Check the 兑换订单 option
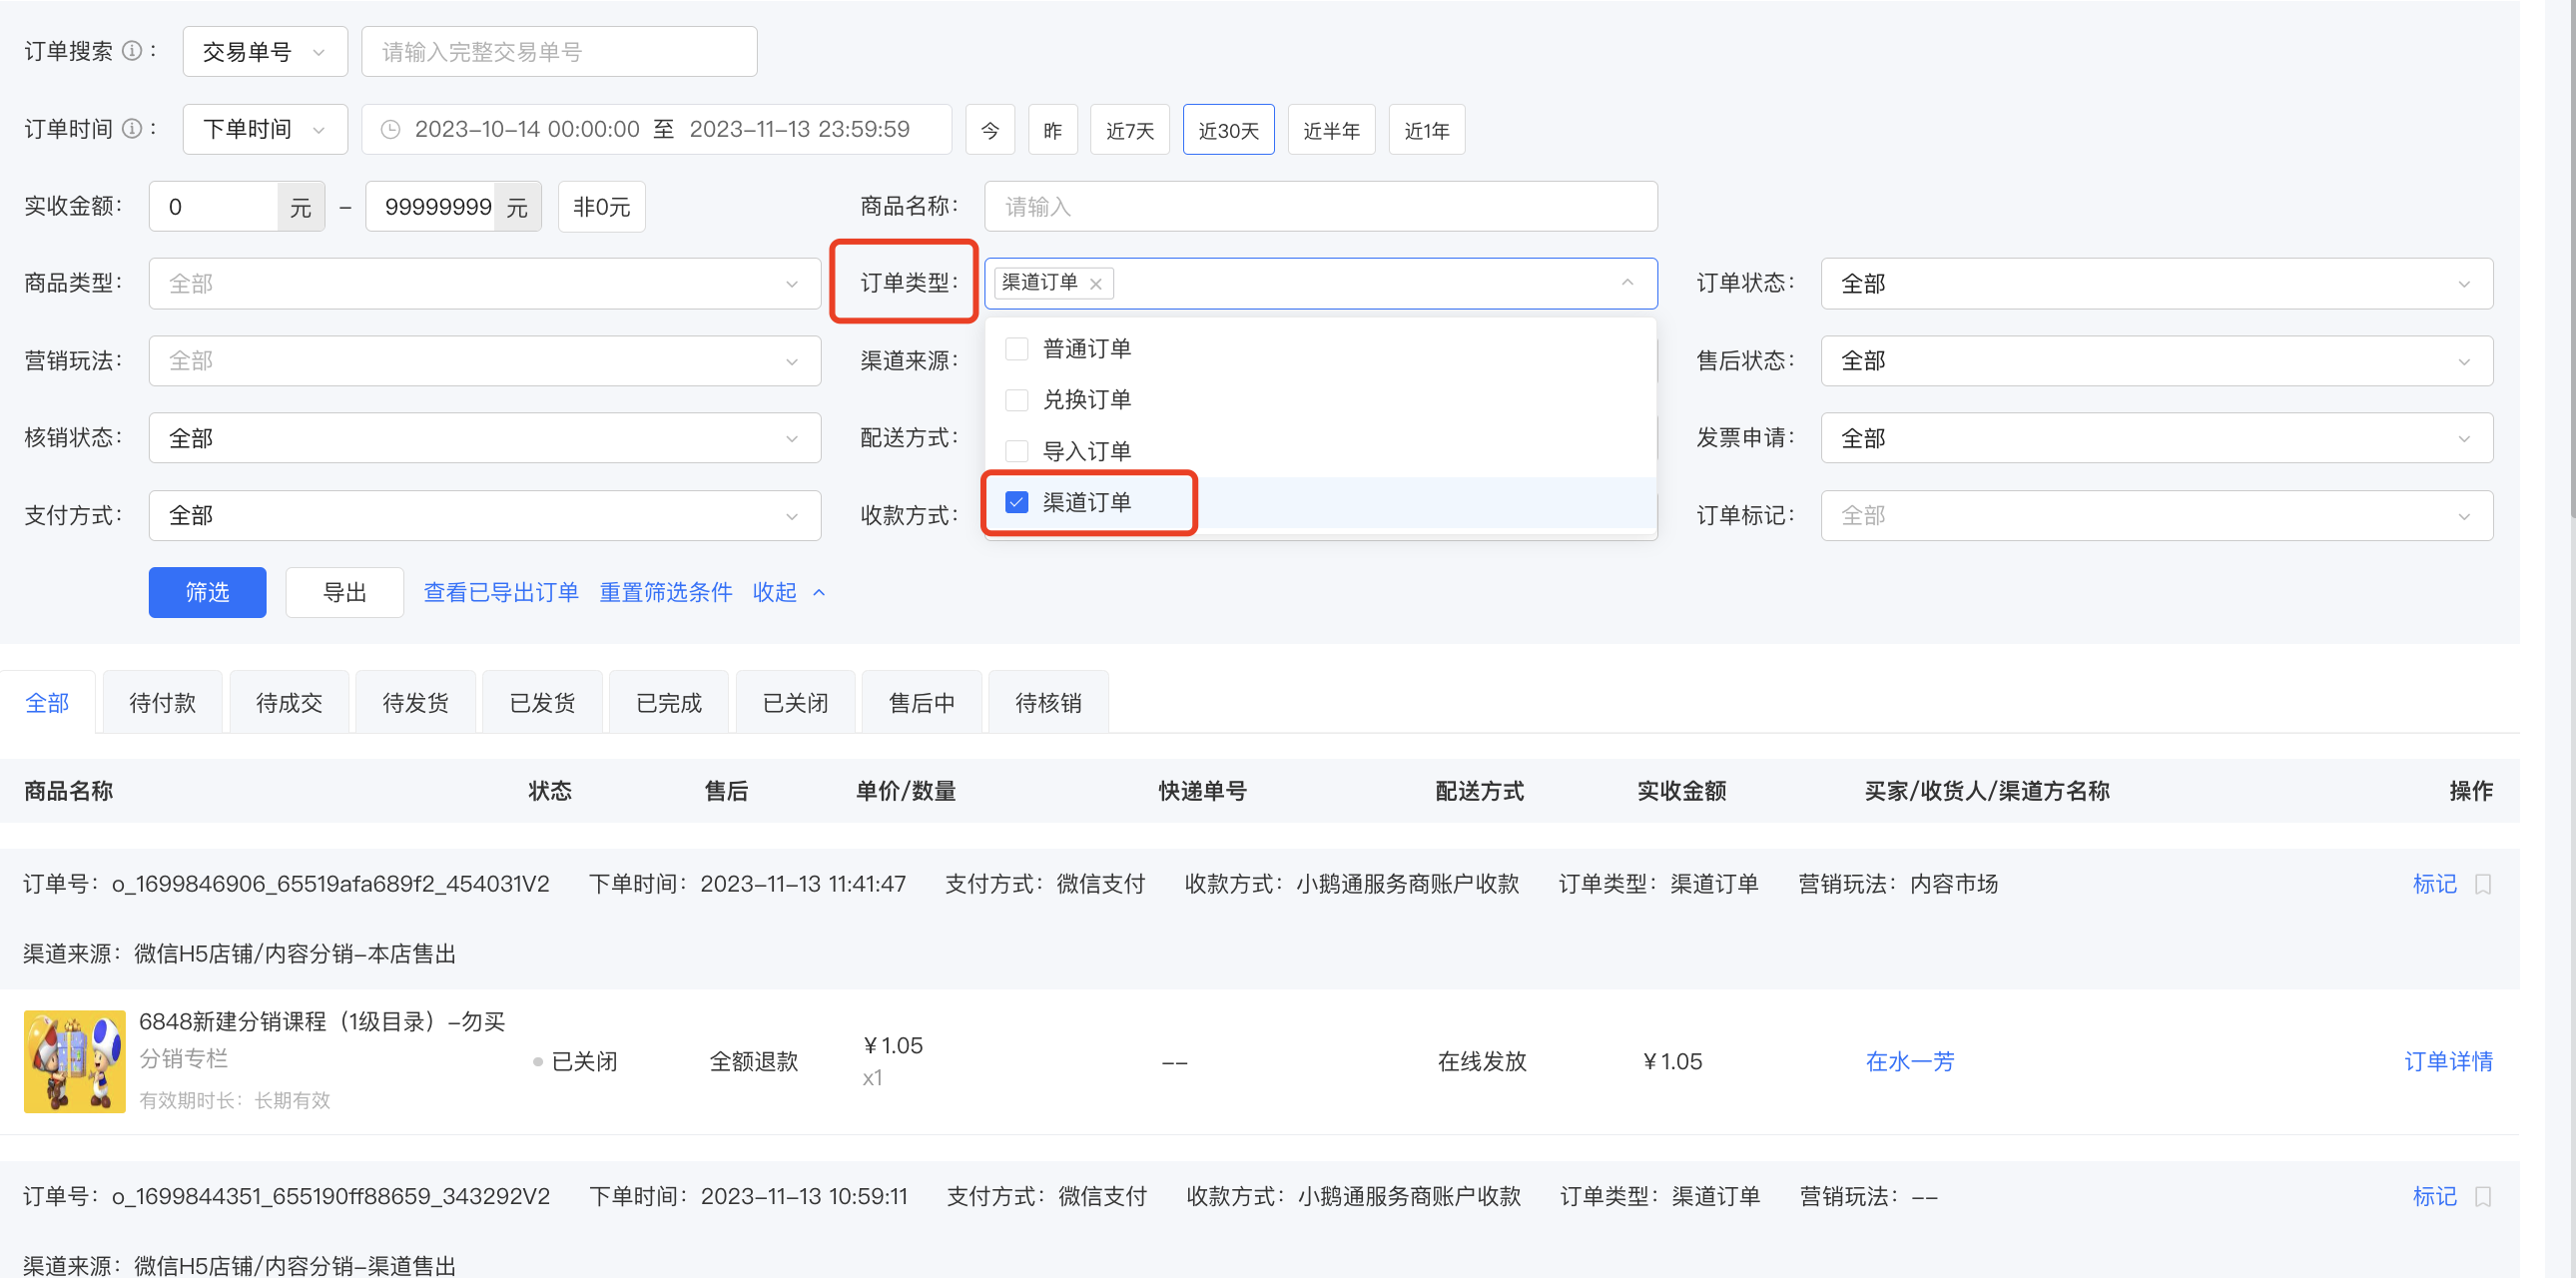This screenshot has width=2576, height=1278. 1016,400
